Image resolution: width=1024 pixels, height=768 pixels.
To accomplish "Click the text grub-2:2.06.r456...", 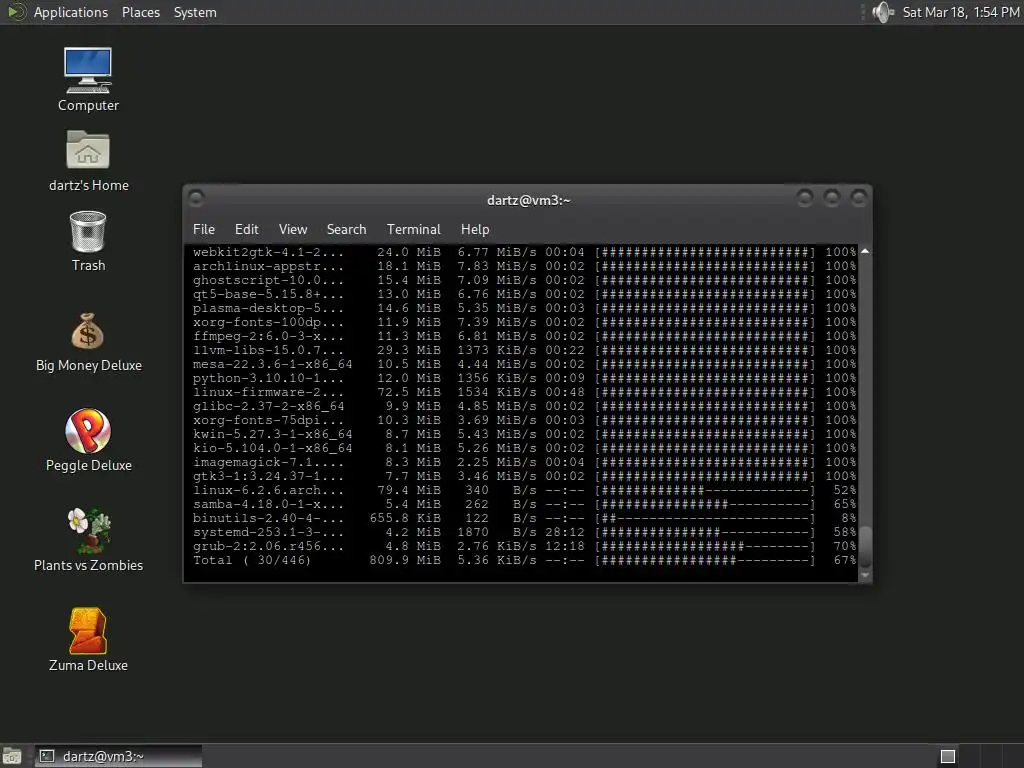I will tap(268, 547).
